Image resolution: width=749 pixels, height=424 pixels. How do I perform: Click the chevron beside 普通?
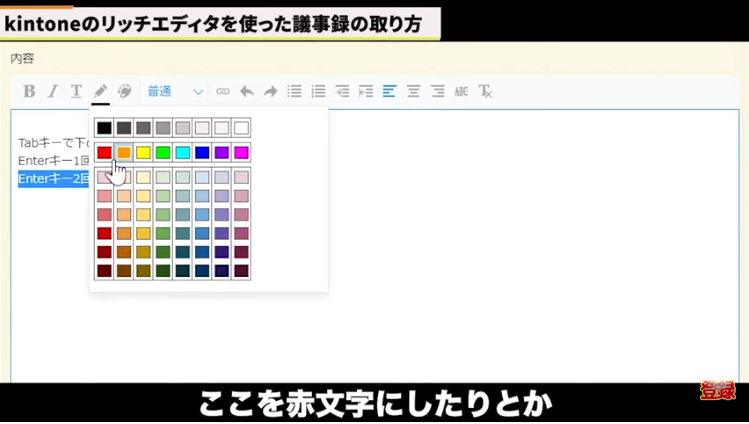tap(198, 92)
